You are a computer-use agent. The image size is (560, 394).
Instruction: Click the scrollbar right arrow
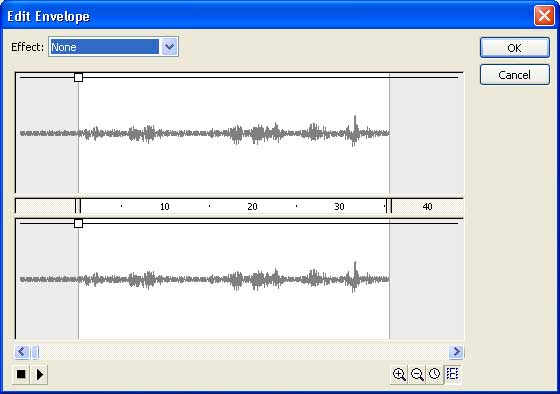point(456,352)
